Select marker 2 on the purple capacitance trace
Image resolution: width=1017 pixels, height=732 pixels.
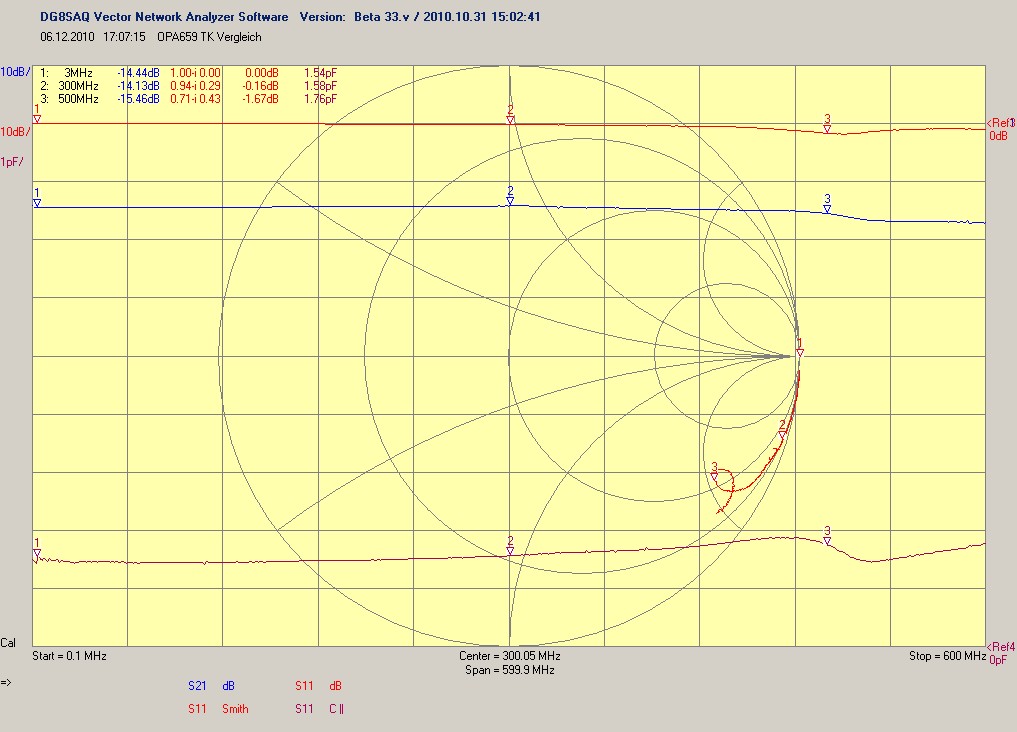click(510, 551)
